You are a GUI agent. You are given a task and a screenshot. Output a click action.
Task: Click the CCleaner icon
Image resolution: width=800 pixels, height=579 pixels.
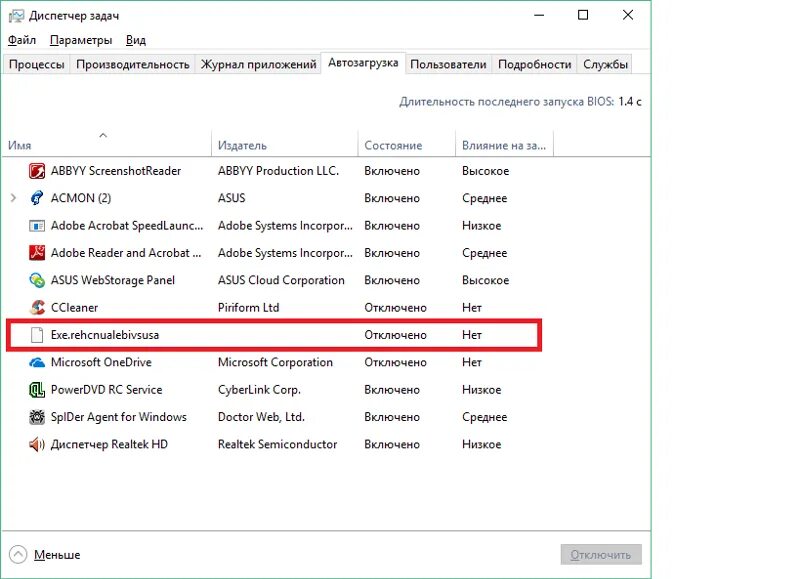pos(37,307)
